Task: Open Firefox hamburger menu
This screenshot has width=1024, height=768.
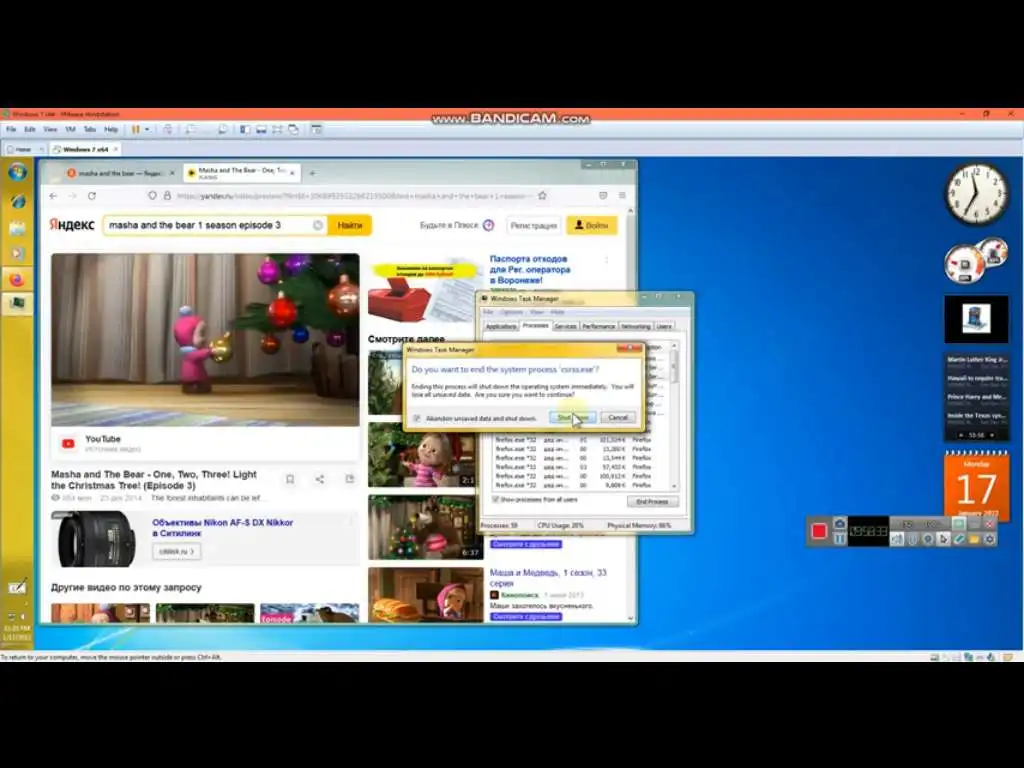Action: 622,195
